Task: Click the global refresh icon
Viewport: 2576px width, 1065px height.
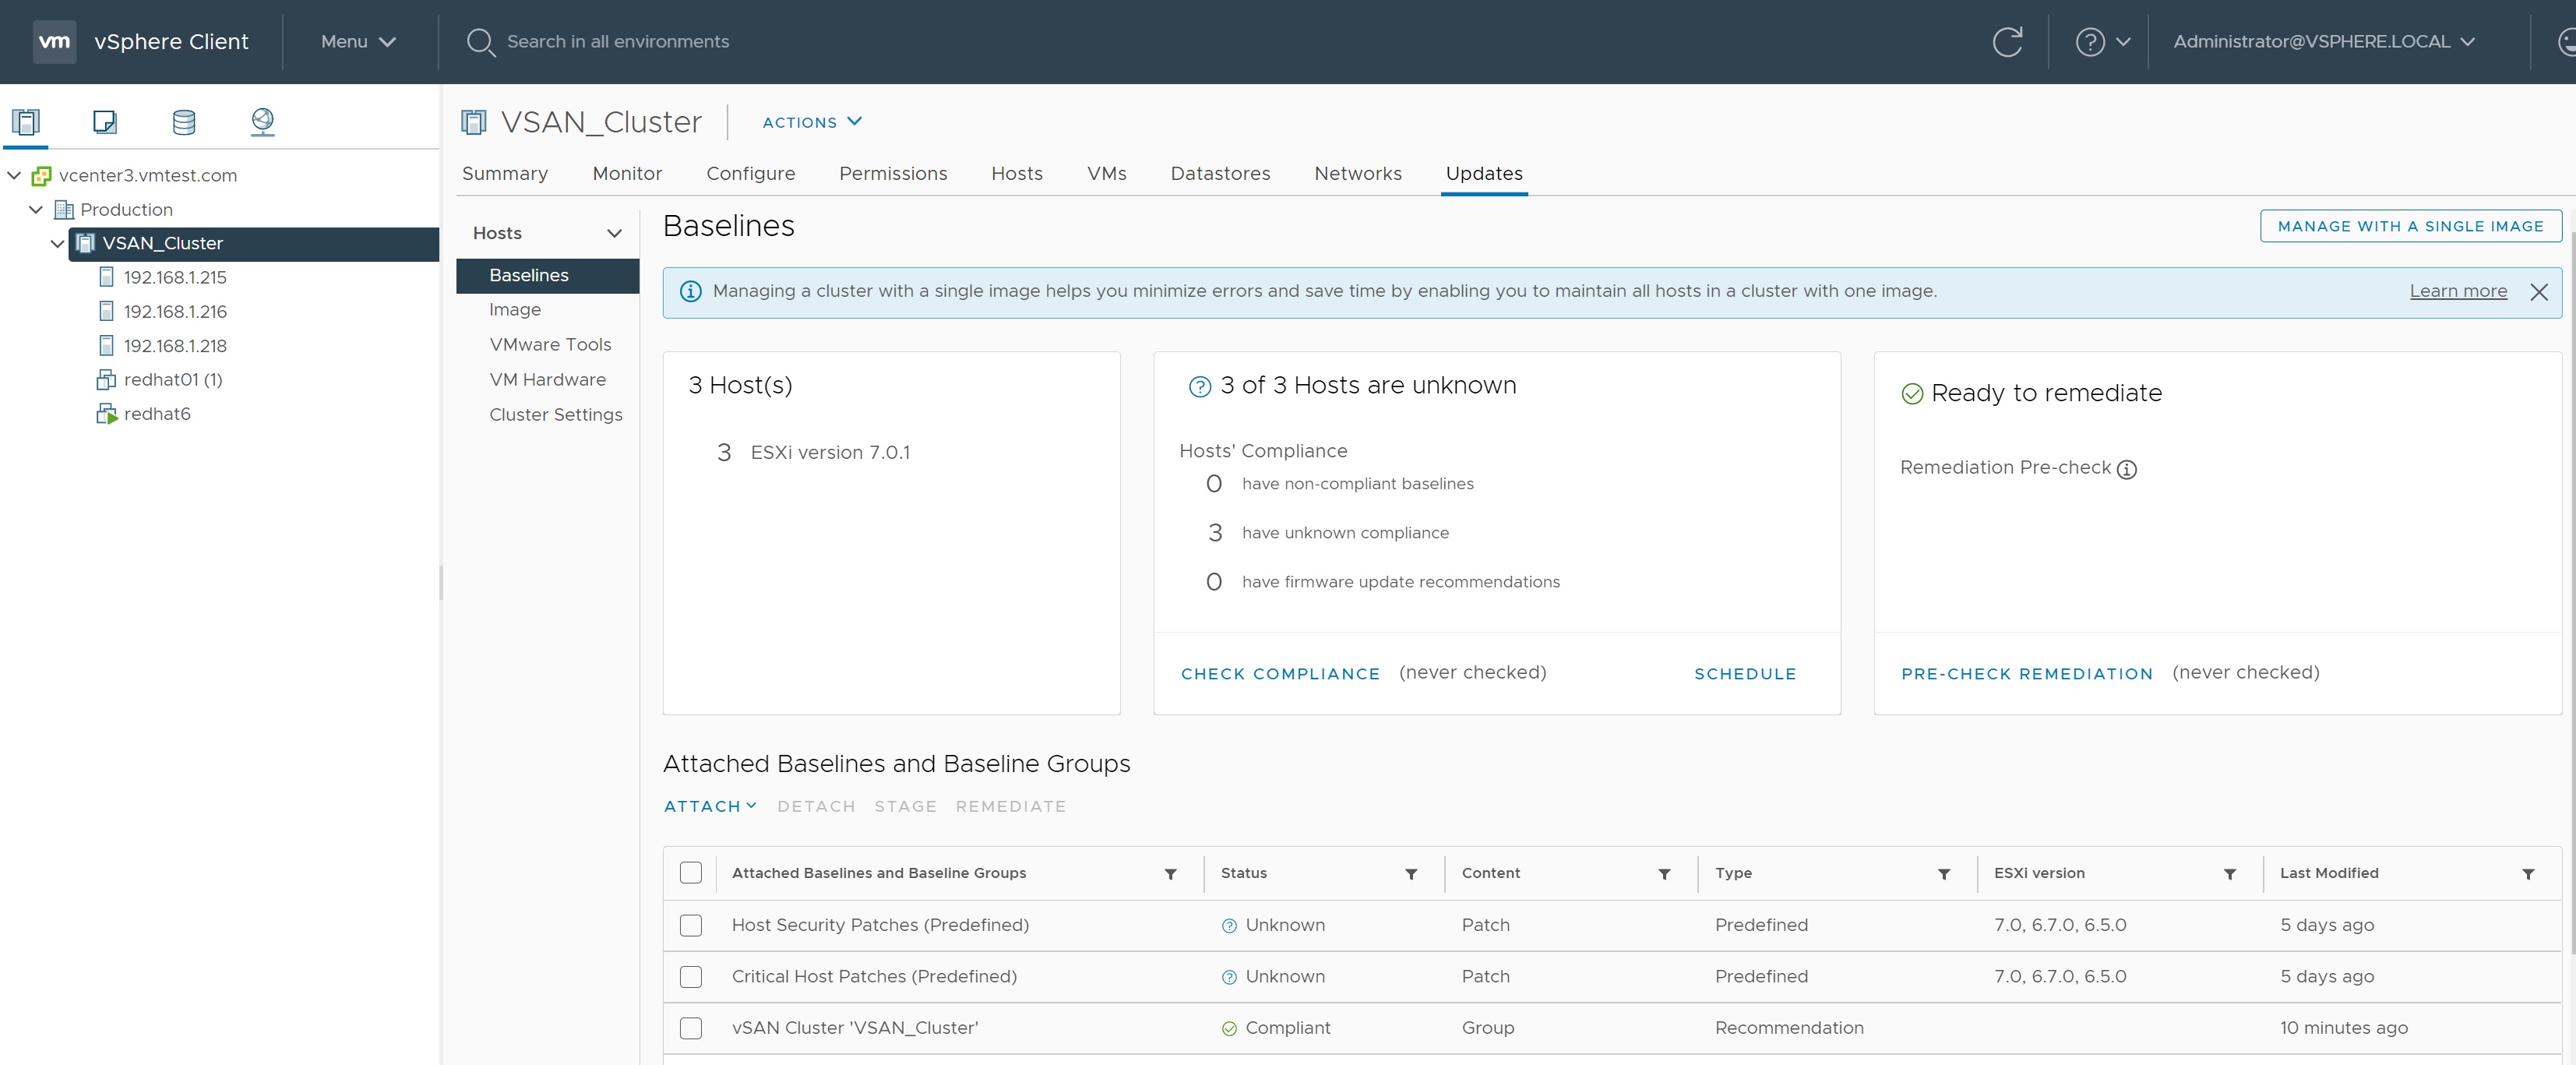Action: point(2007,42)
